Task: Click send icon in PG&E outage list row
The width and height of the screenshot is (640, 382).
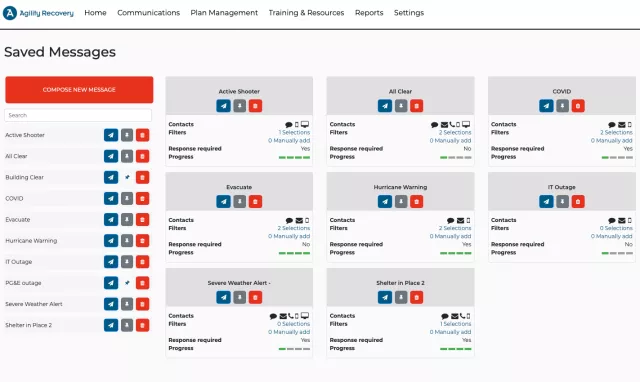Action: click(x=111, y=283)
